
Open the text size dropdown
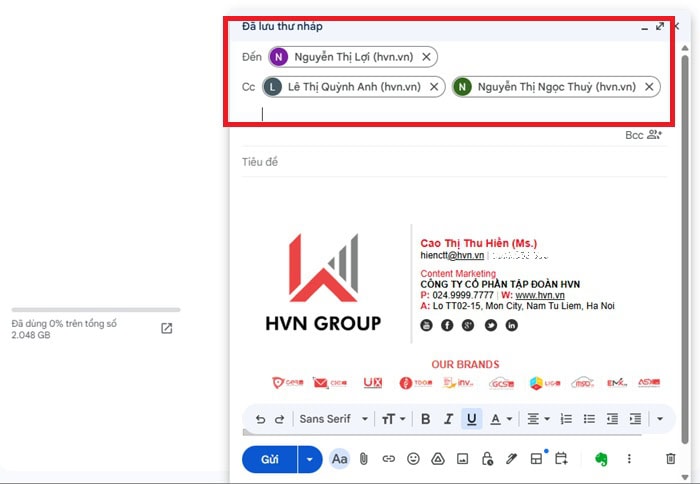tap(393, 419)
